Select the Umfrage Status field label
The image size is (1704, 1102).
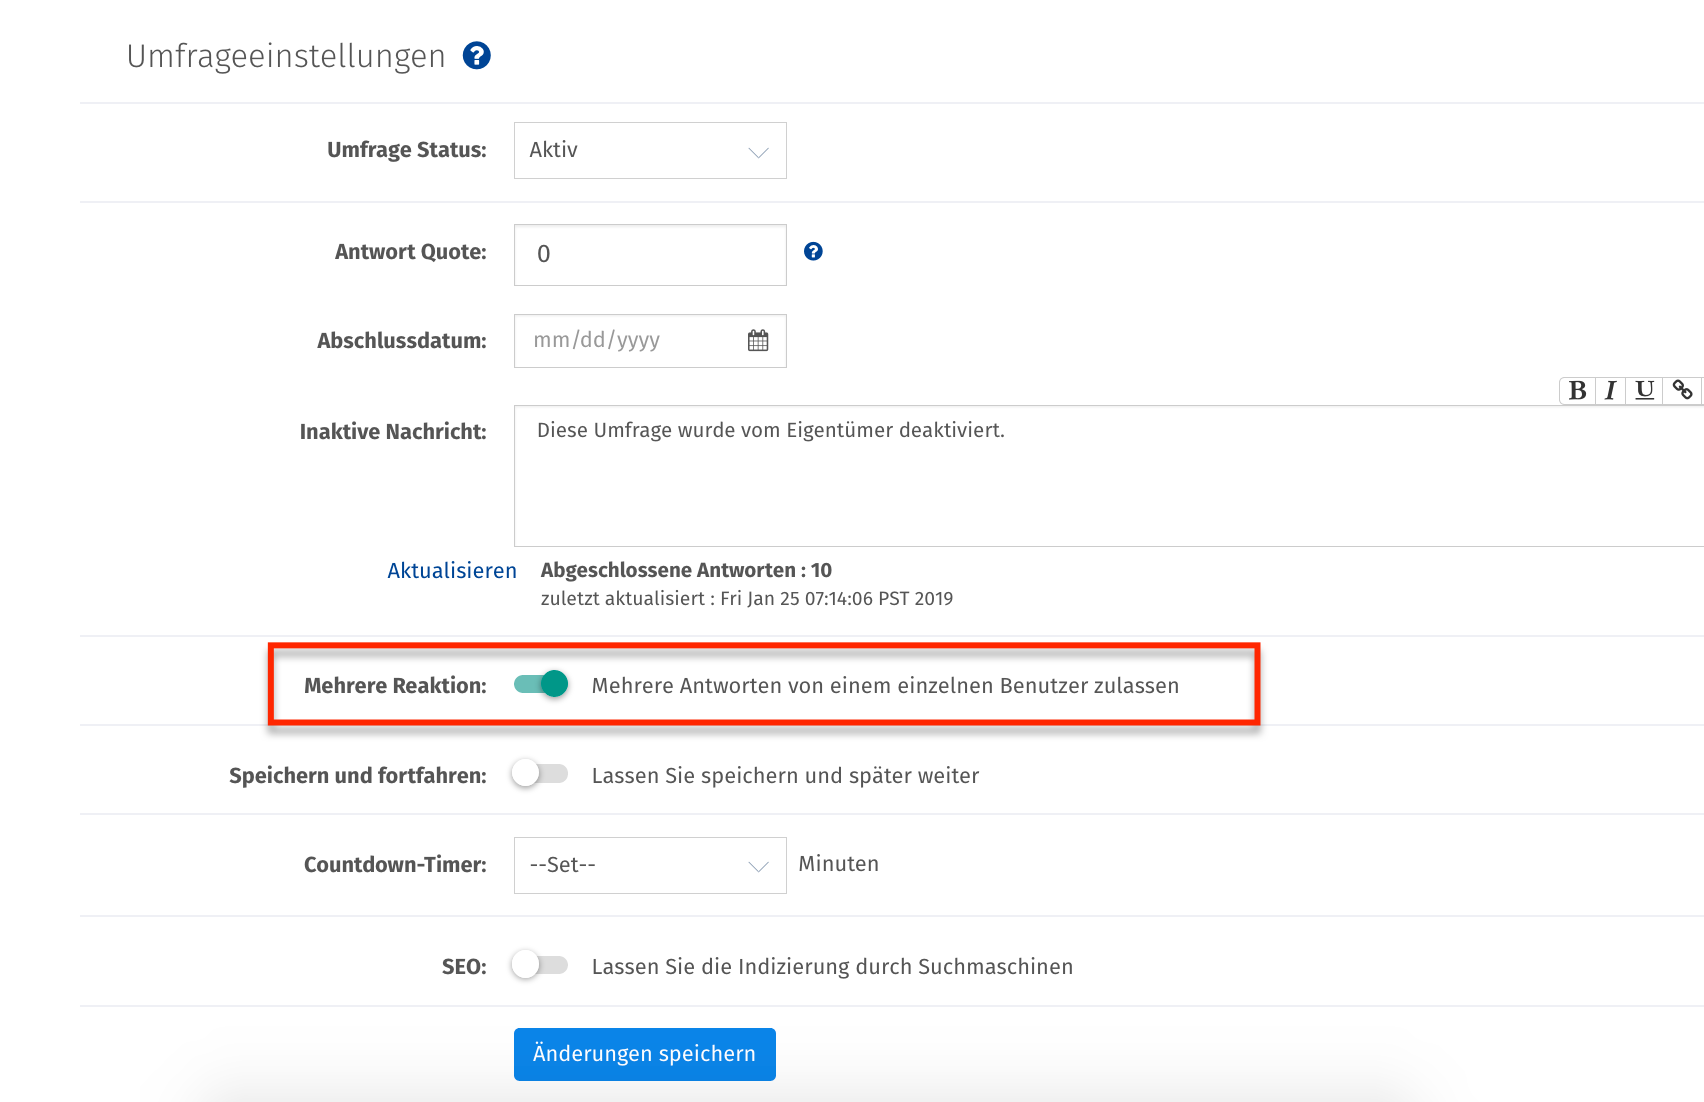tap(405, 149)
